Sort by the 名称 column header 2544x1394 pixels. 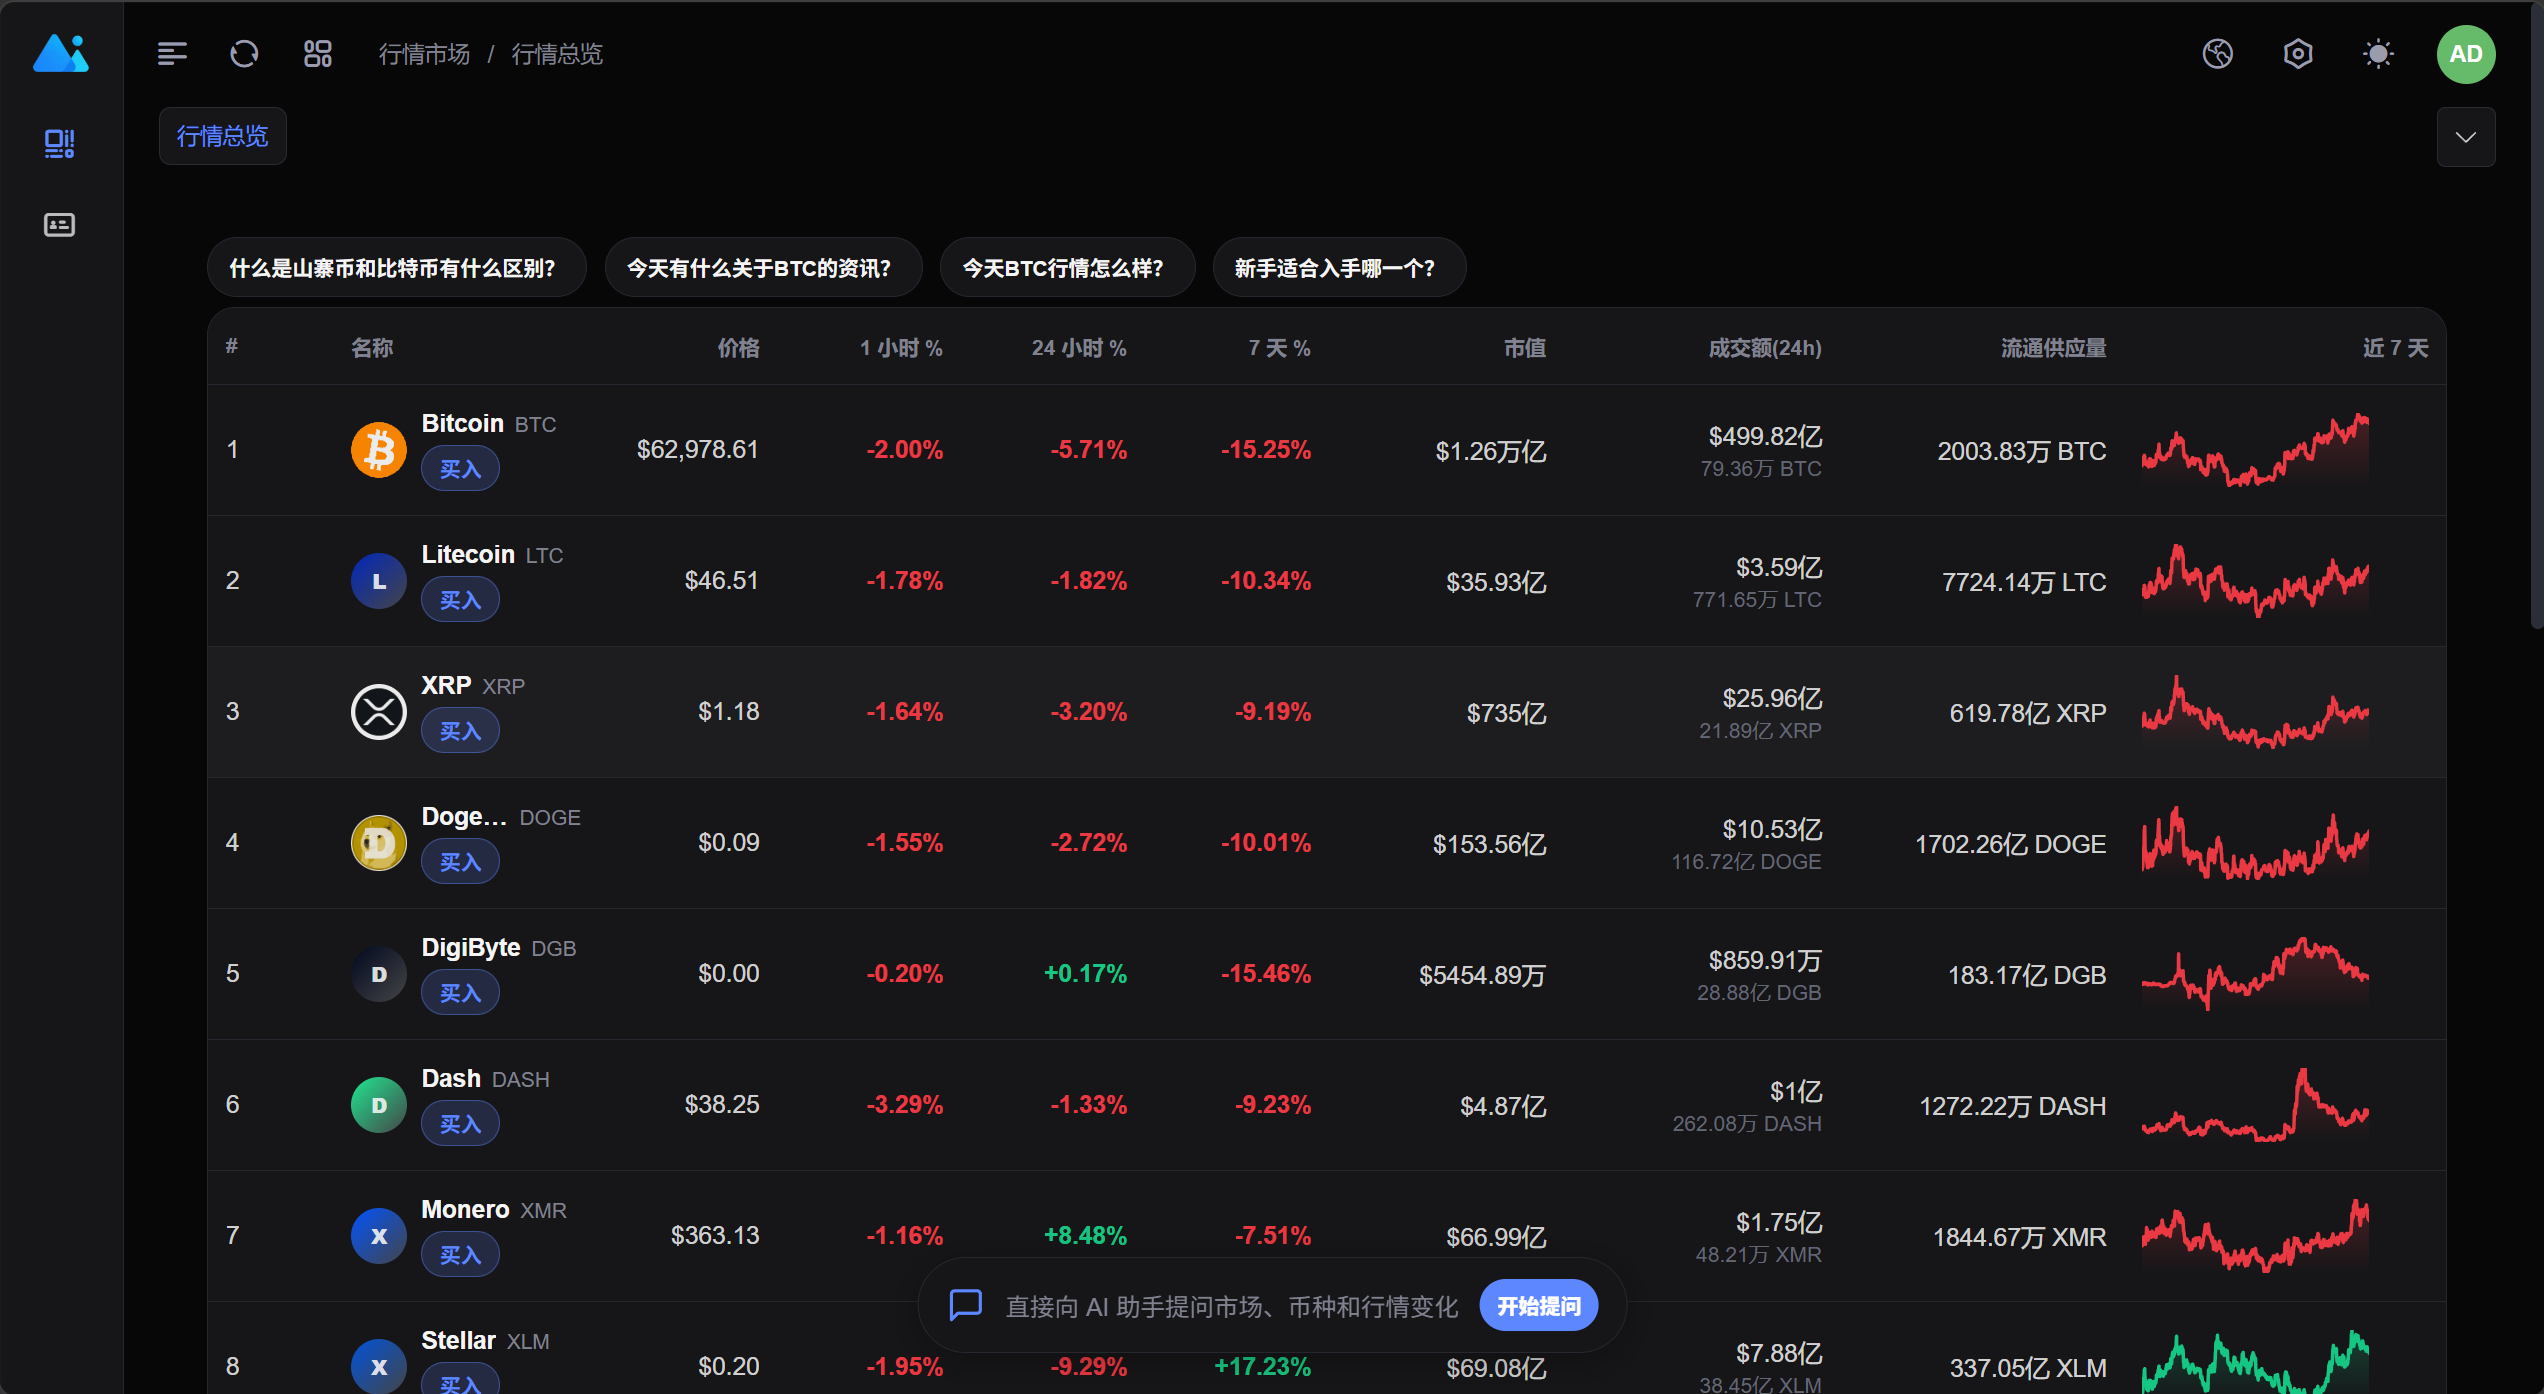click(x=372, y=348)
